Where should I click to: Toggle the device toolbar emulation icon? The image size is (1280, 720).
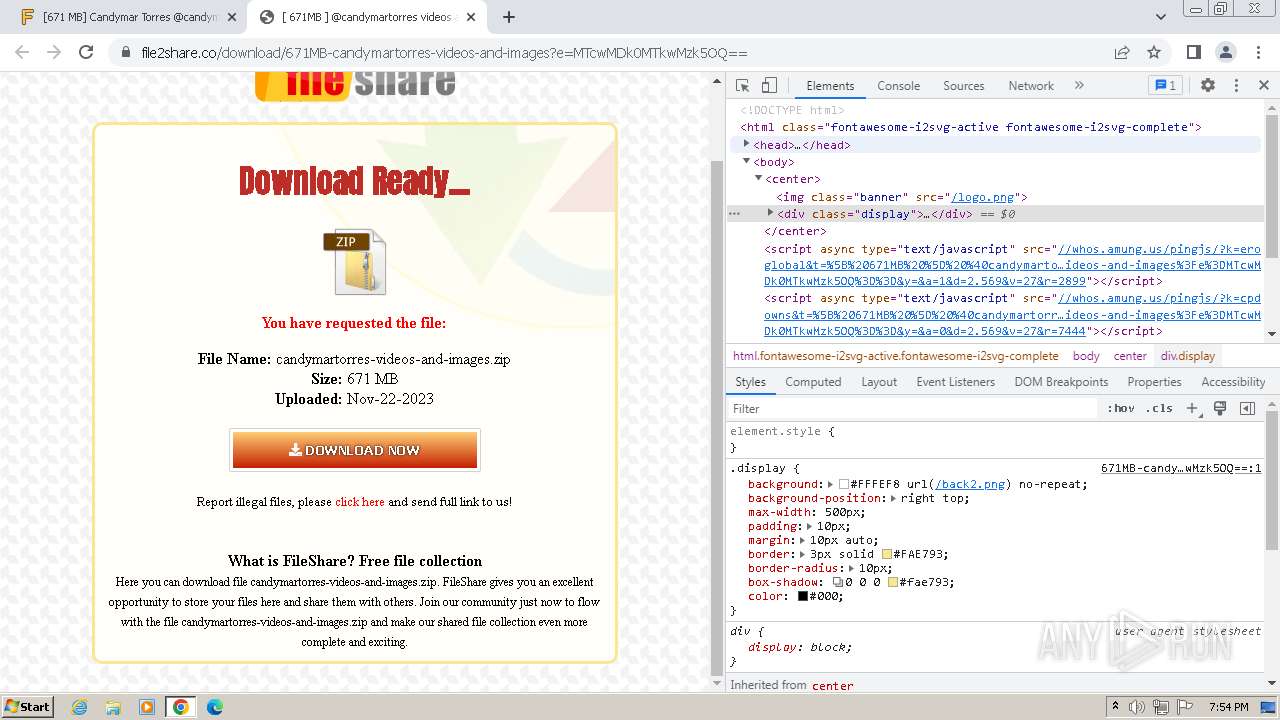[x=769, y=86]
